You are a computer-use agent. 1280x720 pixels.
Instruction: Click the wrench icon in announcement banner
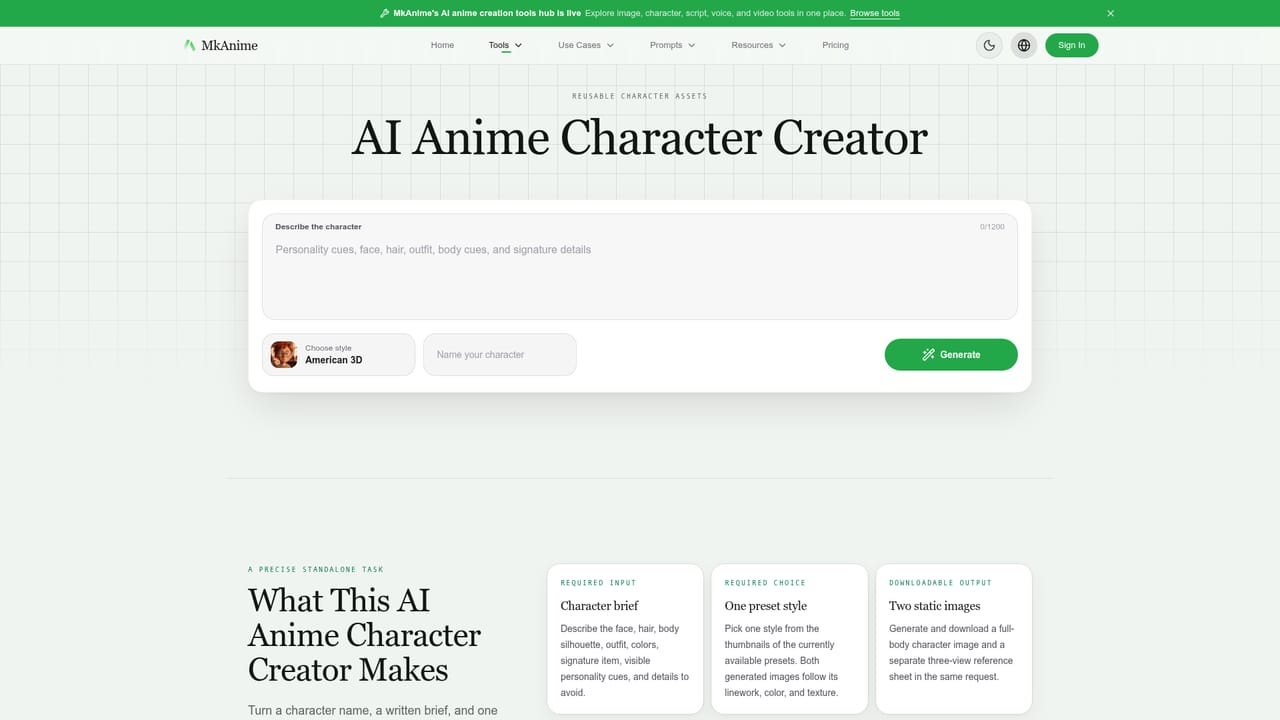385,13
